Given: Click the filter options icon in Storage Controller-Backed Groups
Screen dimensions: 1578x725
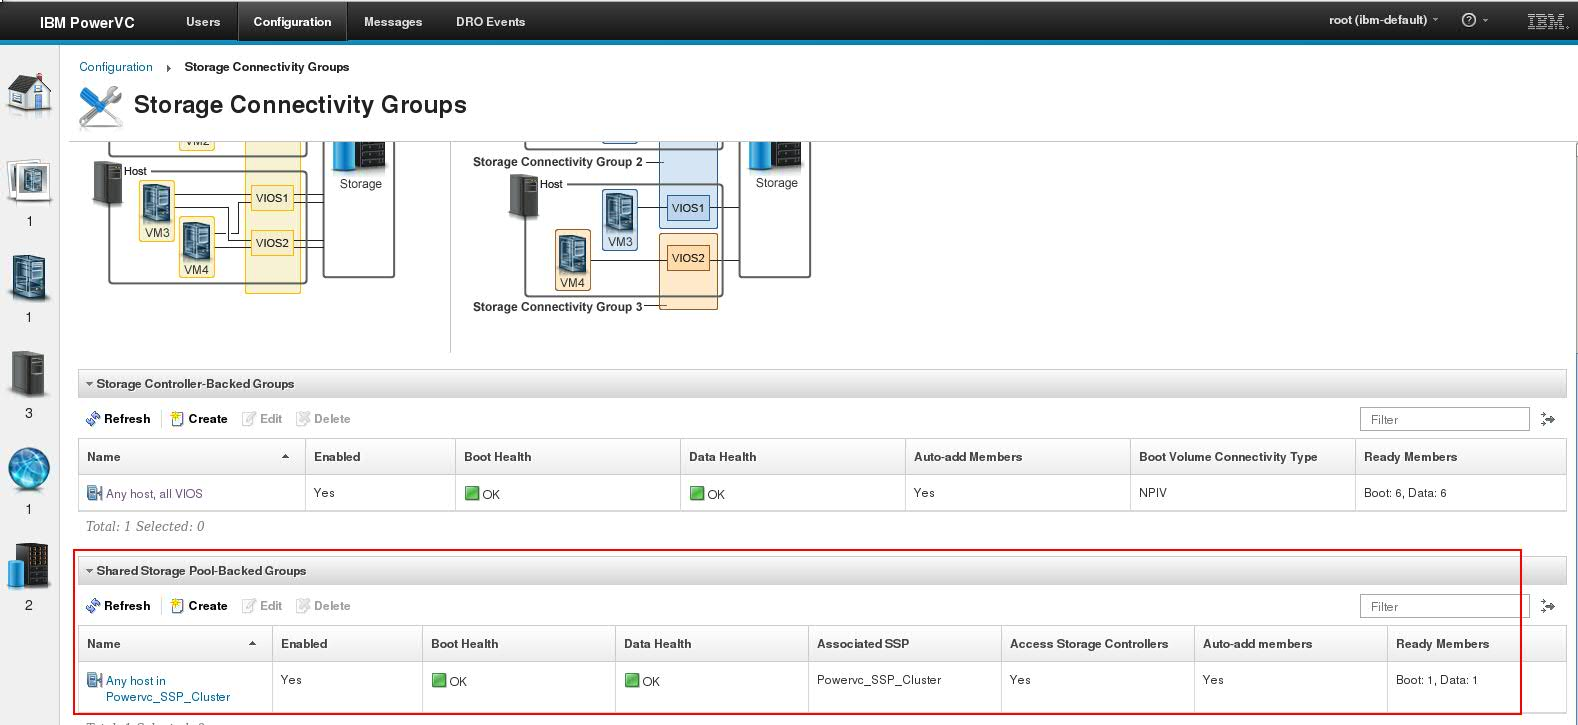Looking at the screenshot, I should point(1548,419).
